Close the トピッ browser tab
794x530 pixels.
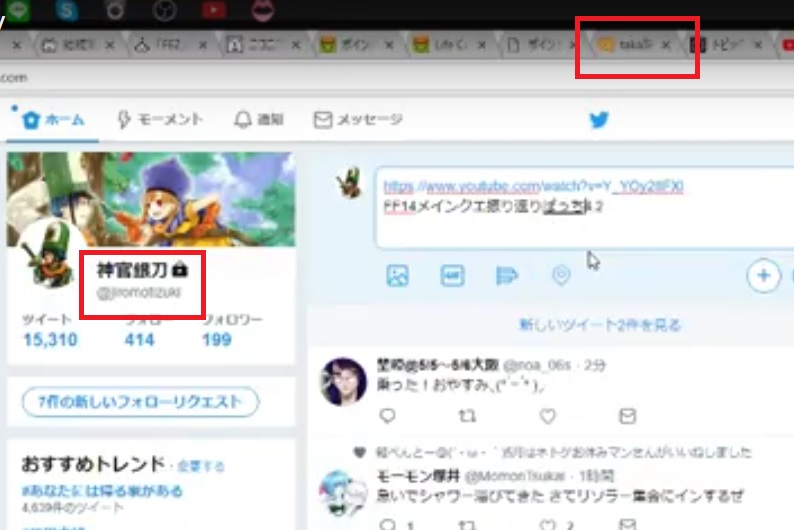[758, 45]
